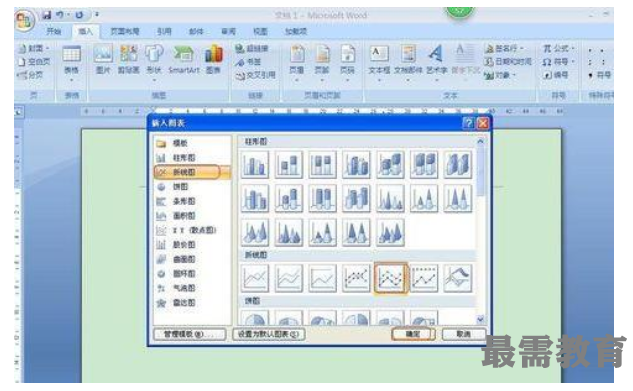Switch to Mailings (邮件) tab
633x391 pixels.
pos(196,31)
